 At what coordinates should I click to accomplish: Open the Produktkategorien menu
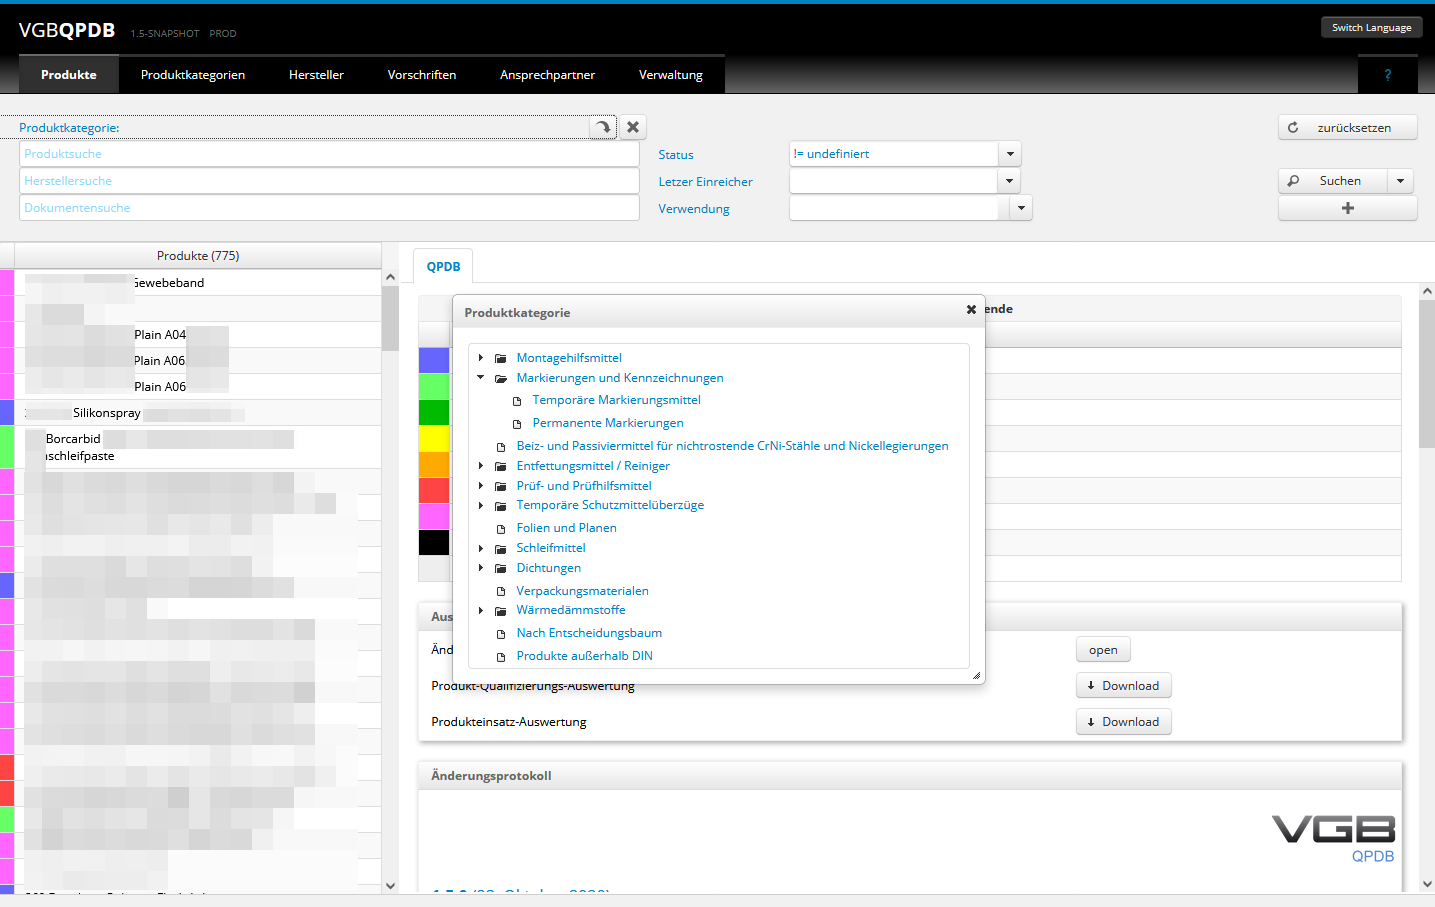(x=193, y=75)
